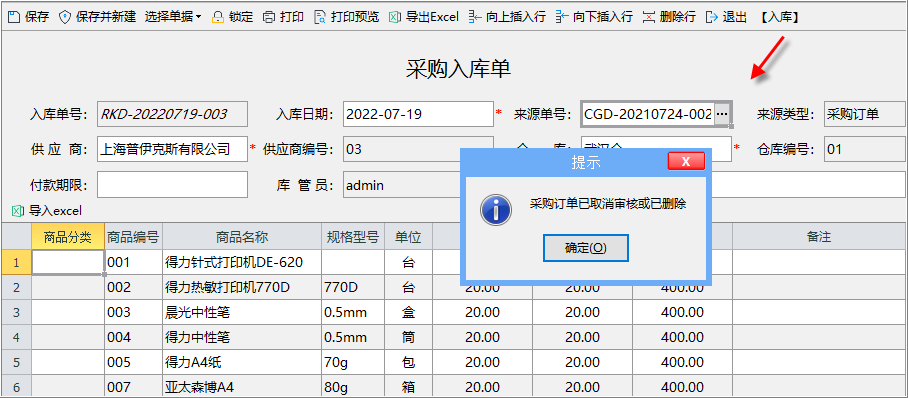Click the 入库单号 field RKD-20220719-003
Image resolution: width=908 pixels, height=398 pixels.
[173, 114]
